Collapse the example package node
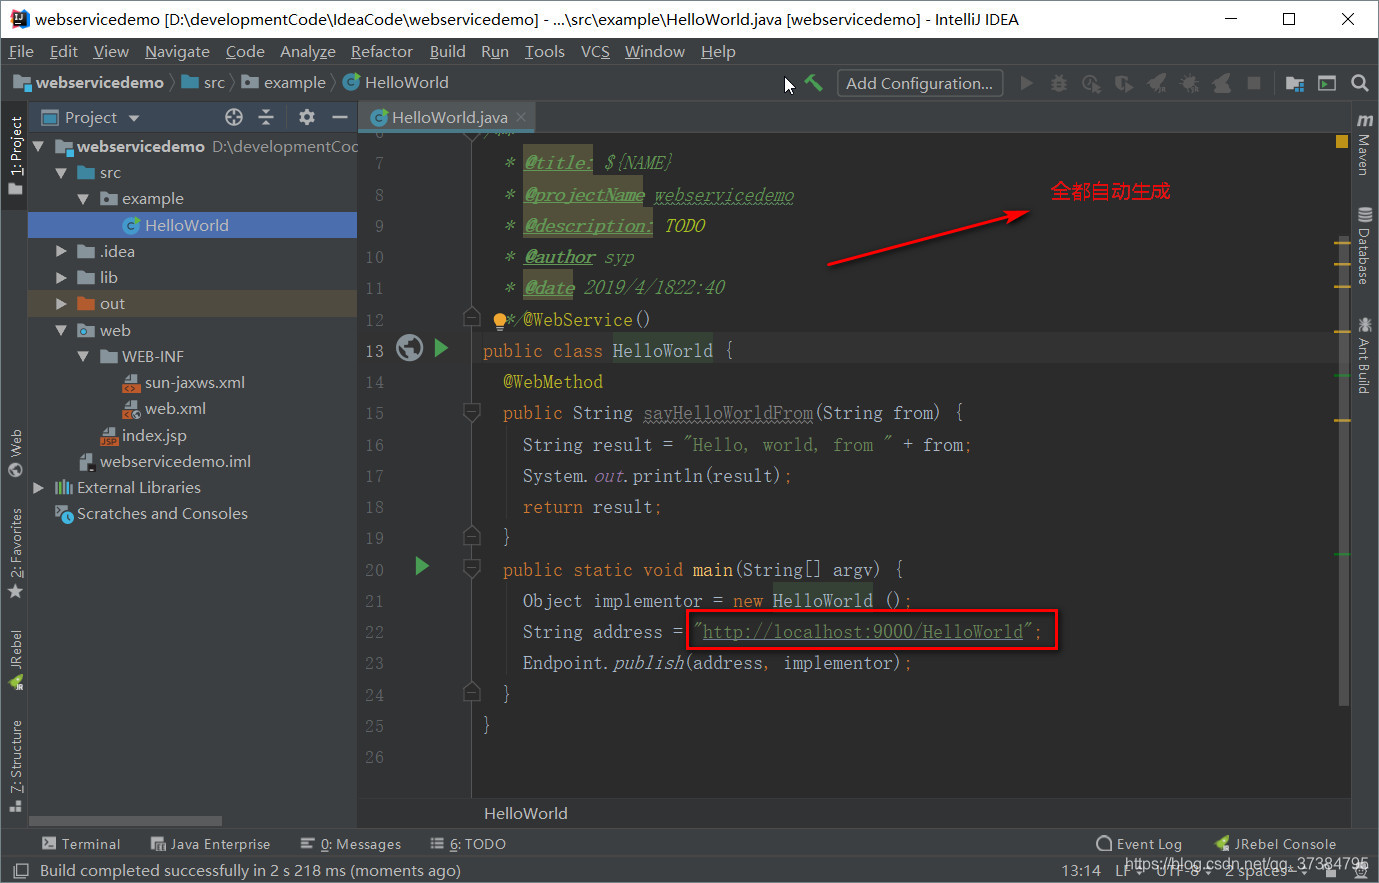The width and height of the screenshot is (1379, 883). (83, 199)
